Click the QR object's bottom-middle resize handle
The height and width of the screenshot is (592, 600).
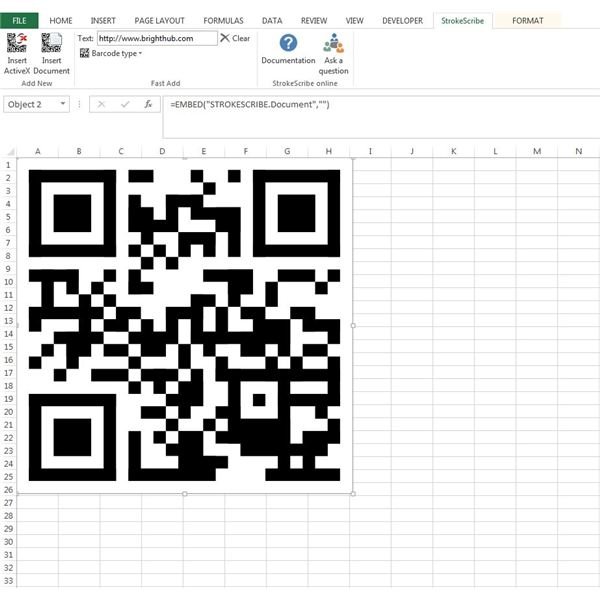point(184,494)
